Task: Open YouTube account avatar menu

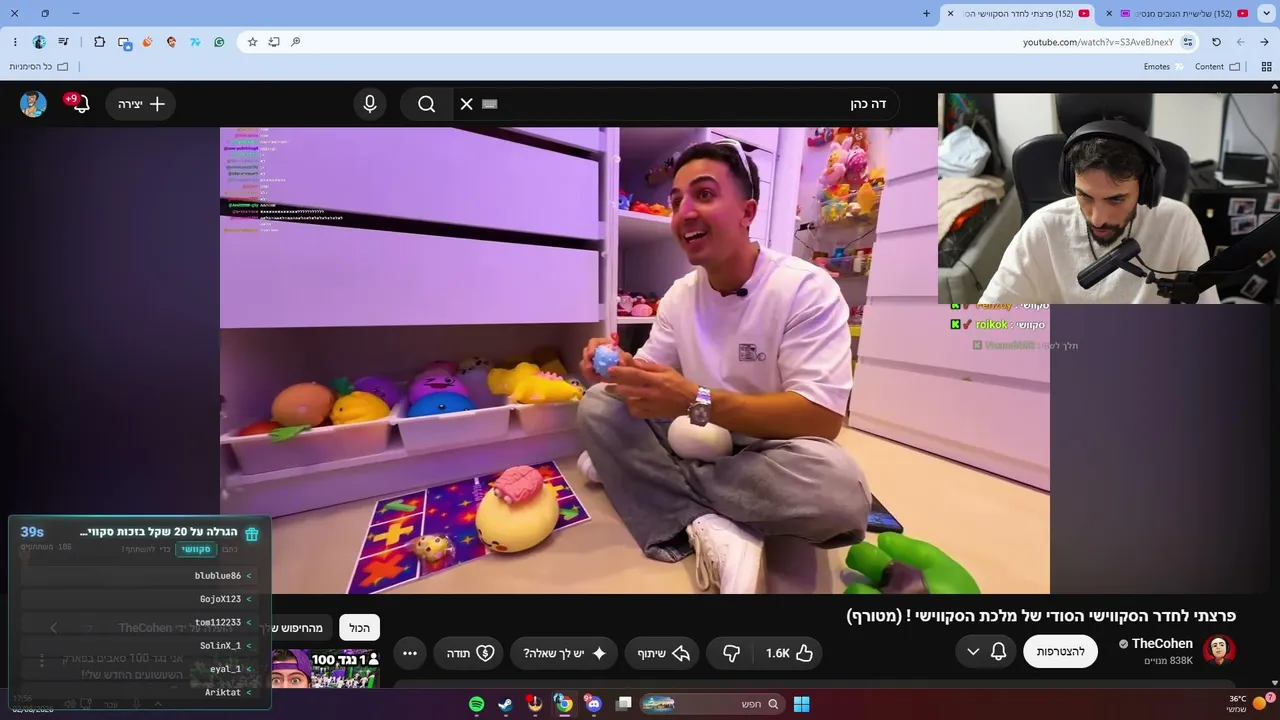Action: click(x=33, y=104)
